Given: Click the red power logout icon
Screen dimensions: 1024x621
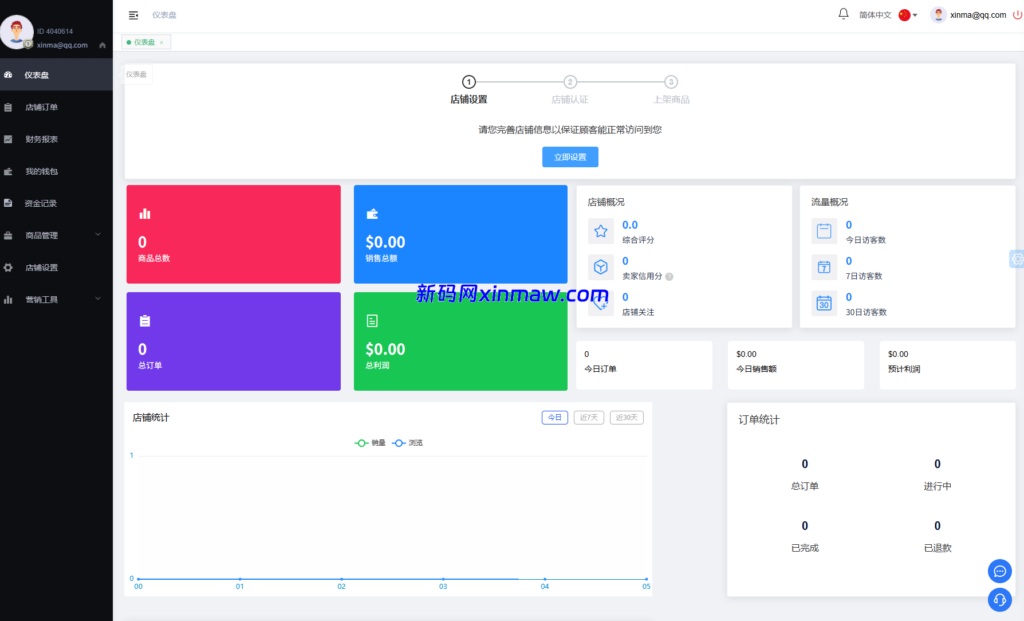Looking at the screenshot, I should [1017, 14].
